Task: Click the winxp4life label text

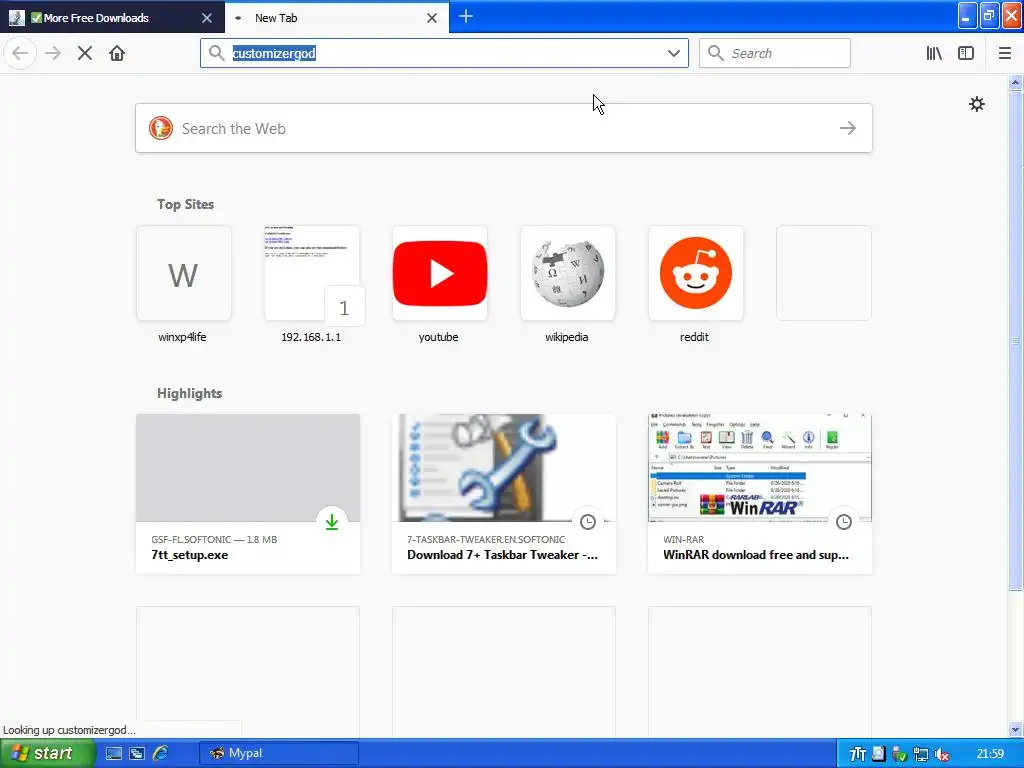Action: pyautogui.click(x=182, y=337)
